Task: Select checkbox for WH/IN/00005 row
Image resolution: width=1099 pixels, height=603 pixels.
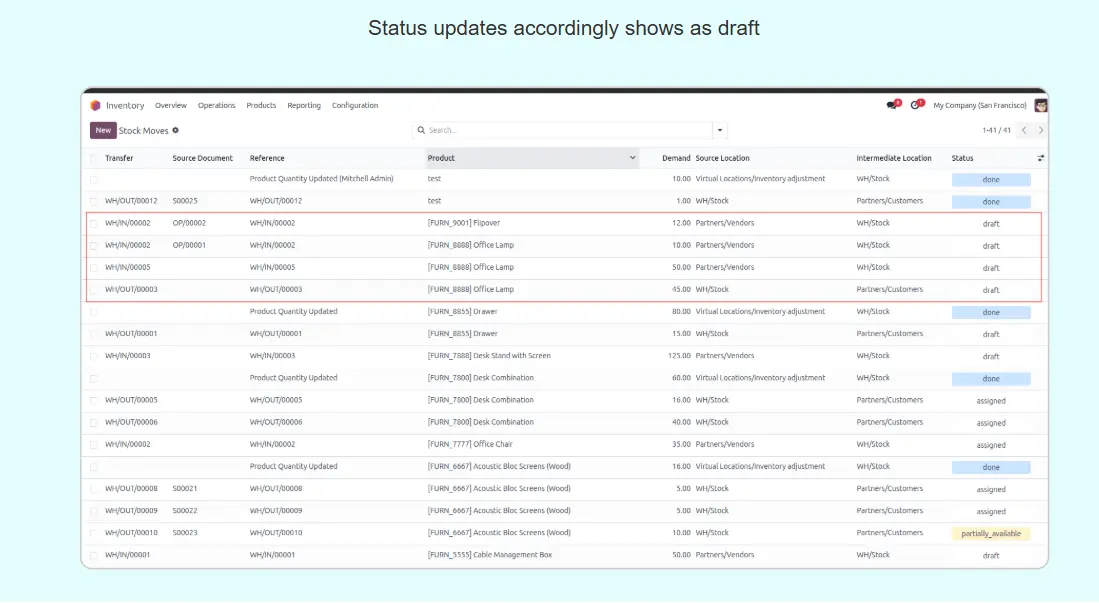Action: coord(94,268)
